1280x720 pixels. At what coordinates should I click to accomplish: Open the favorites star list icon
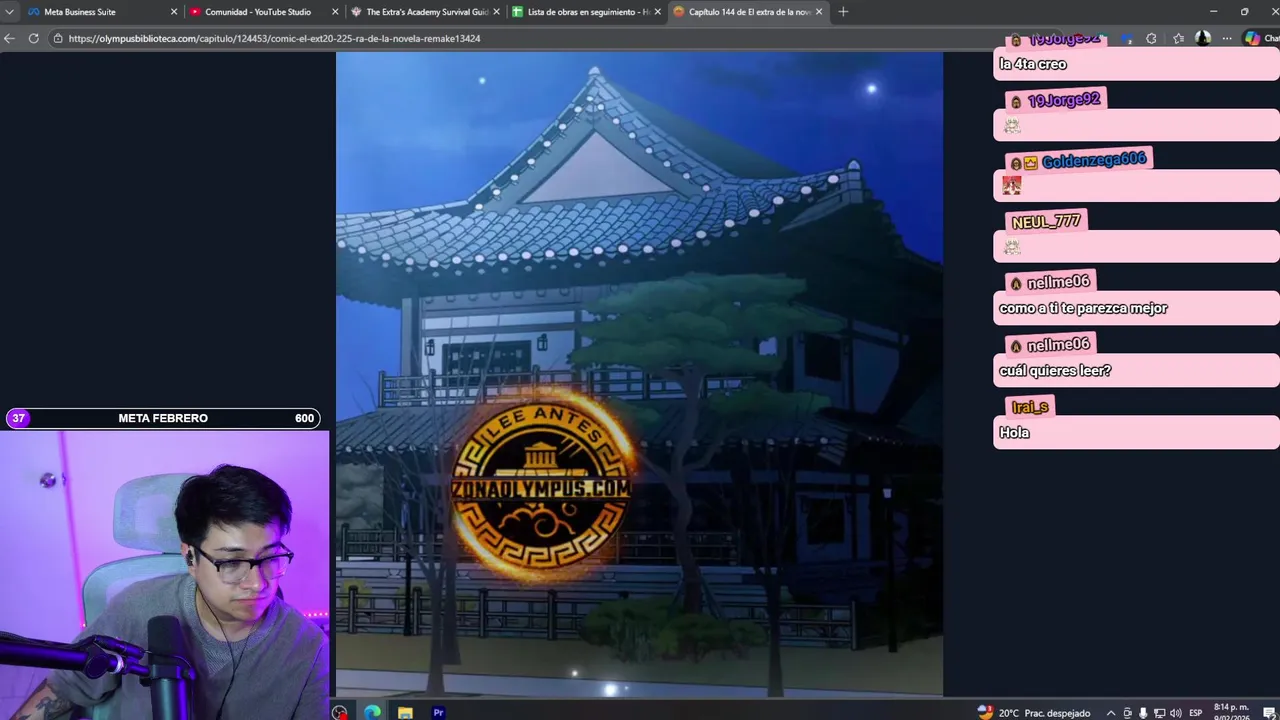[1178, 38]
